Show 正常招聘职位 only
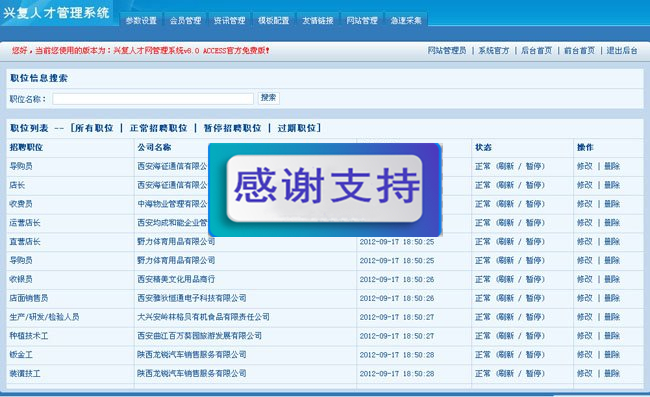Screen dimensions: 650x397 point(158,128)
